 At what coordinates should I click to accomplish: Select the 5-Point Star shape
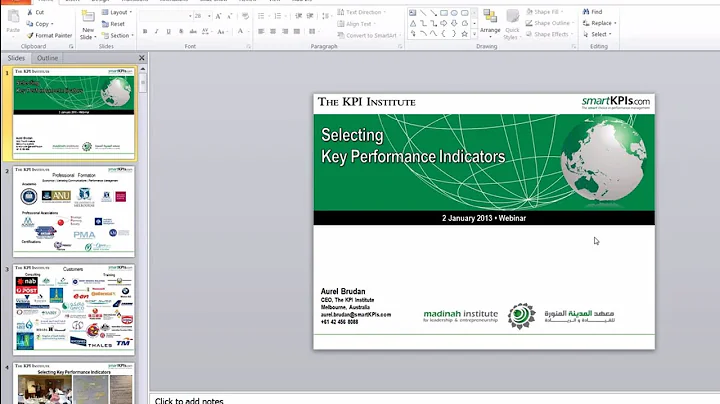pos(465,34)
